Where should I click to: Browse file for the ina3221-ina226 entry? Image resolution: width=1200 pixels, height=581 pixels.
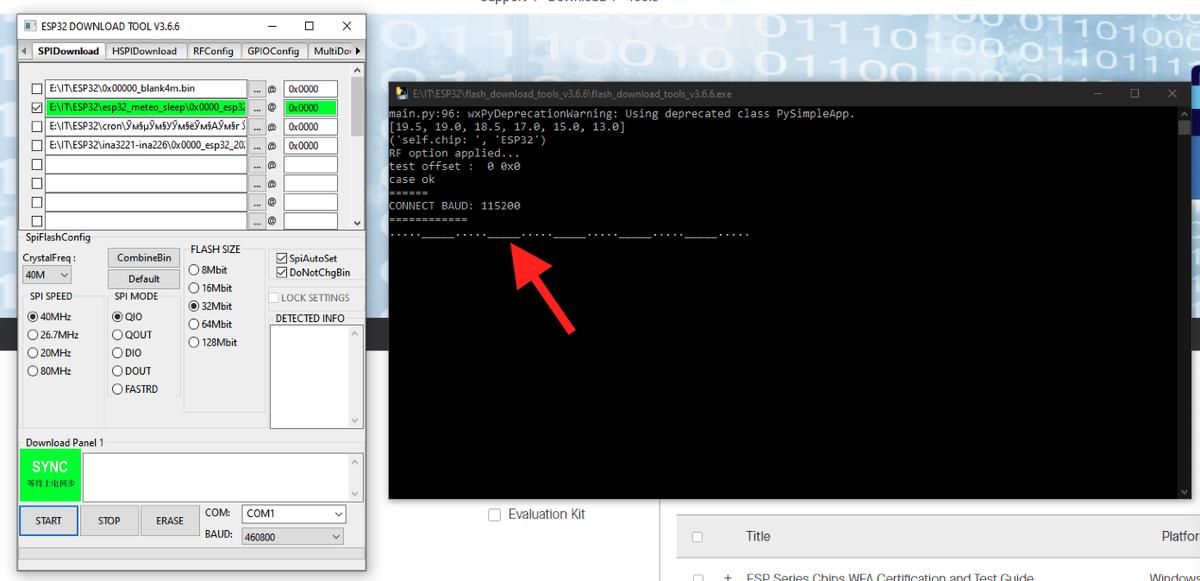pyautogui.click(x=258, y=145)
